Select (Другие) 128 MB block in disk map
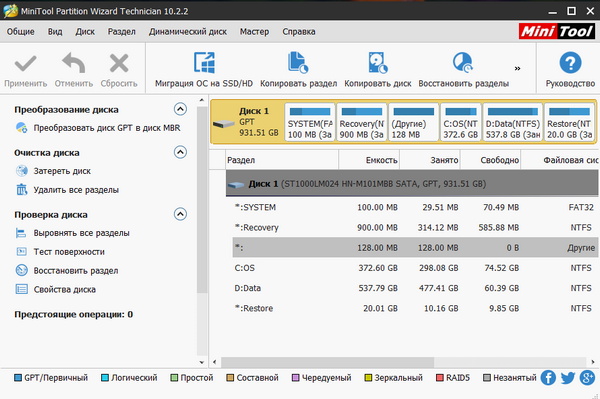Screen dimensions: 600x399 click(414, 122)
